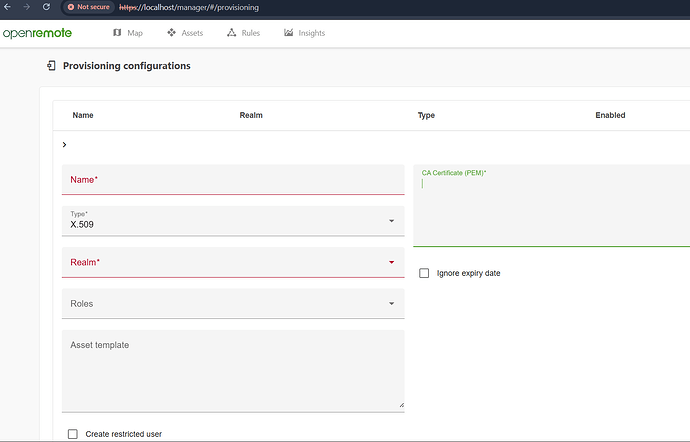The height and width of the screenshot is (442, 690).
Task: Open the Realm dropdown
Action: (232, 262)
